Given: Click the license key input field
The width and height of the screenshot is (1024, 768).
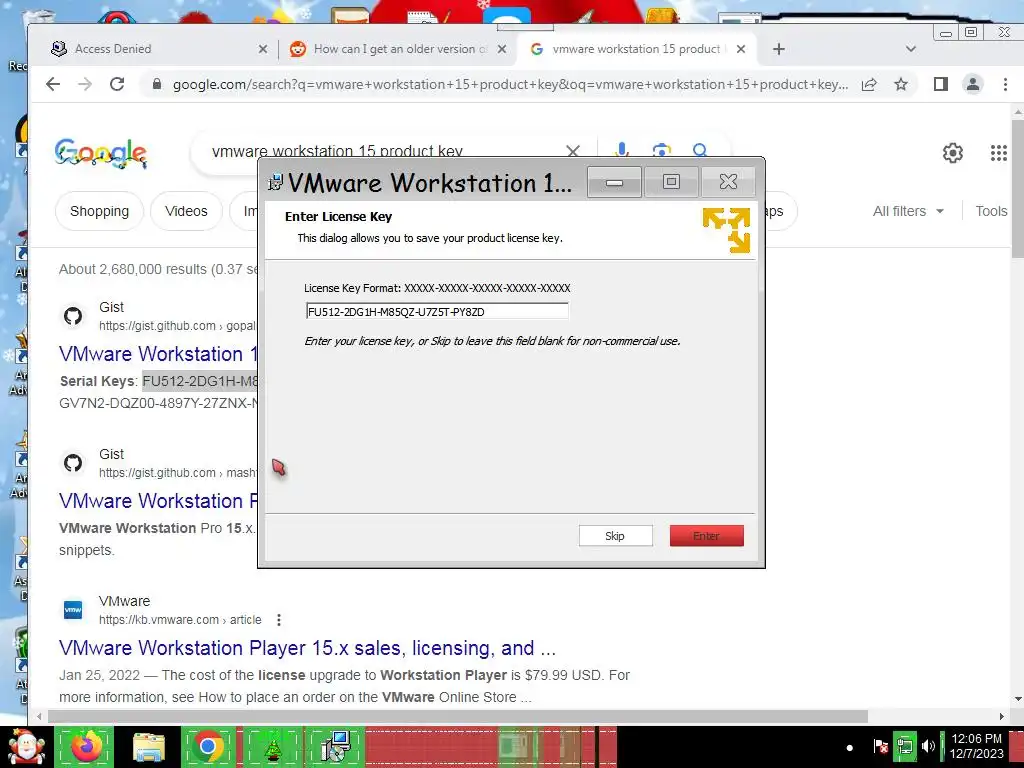Looking at the screenshot, I should tap(436, 312).
